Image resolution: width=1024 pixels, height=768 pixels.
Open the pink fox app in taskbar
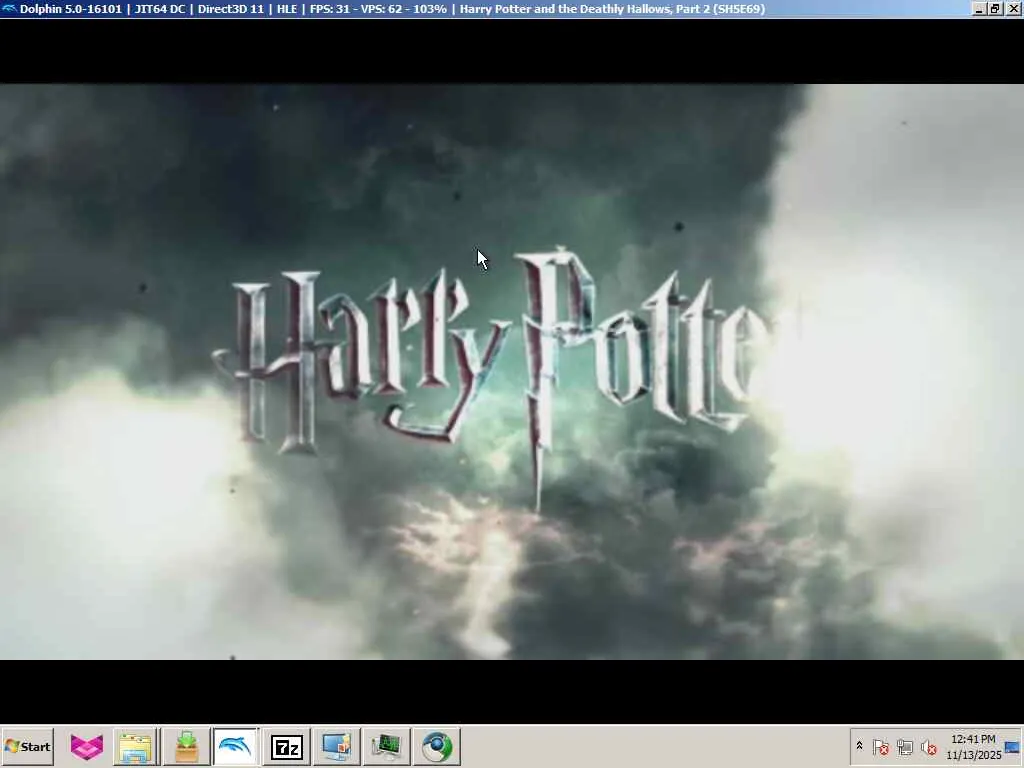pyautogui.click(x=87, y=746)
